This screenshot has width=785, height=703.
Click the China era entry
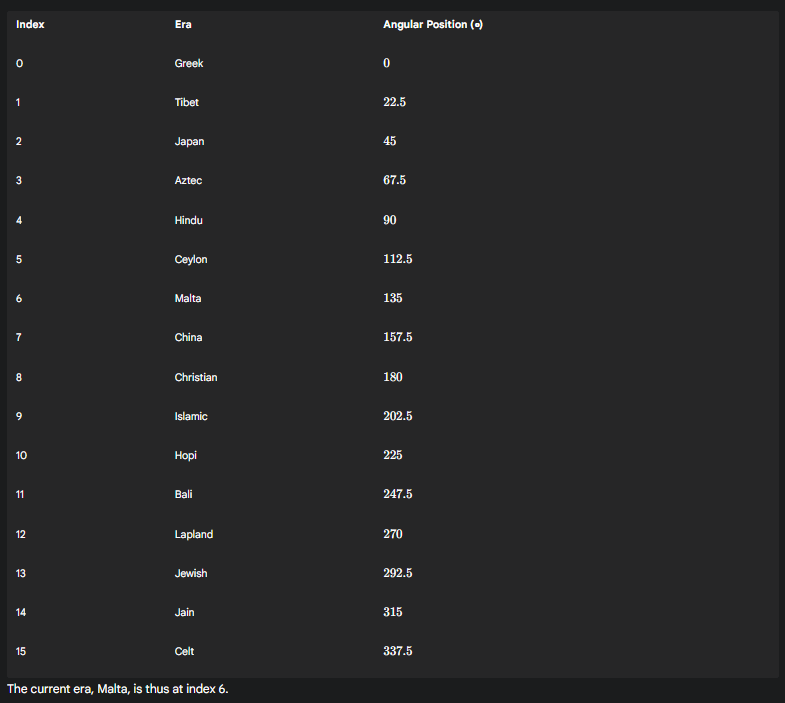point(188,337)
